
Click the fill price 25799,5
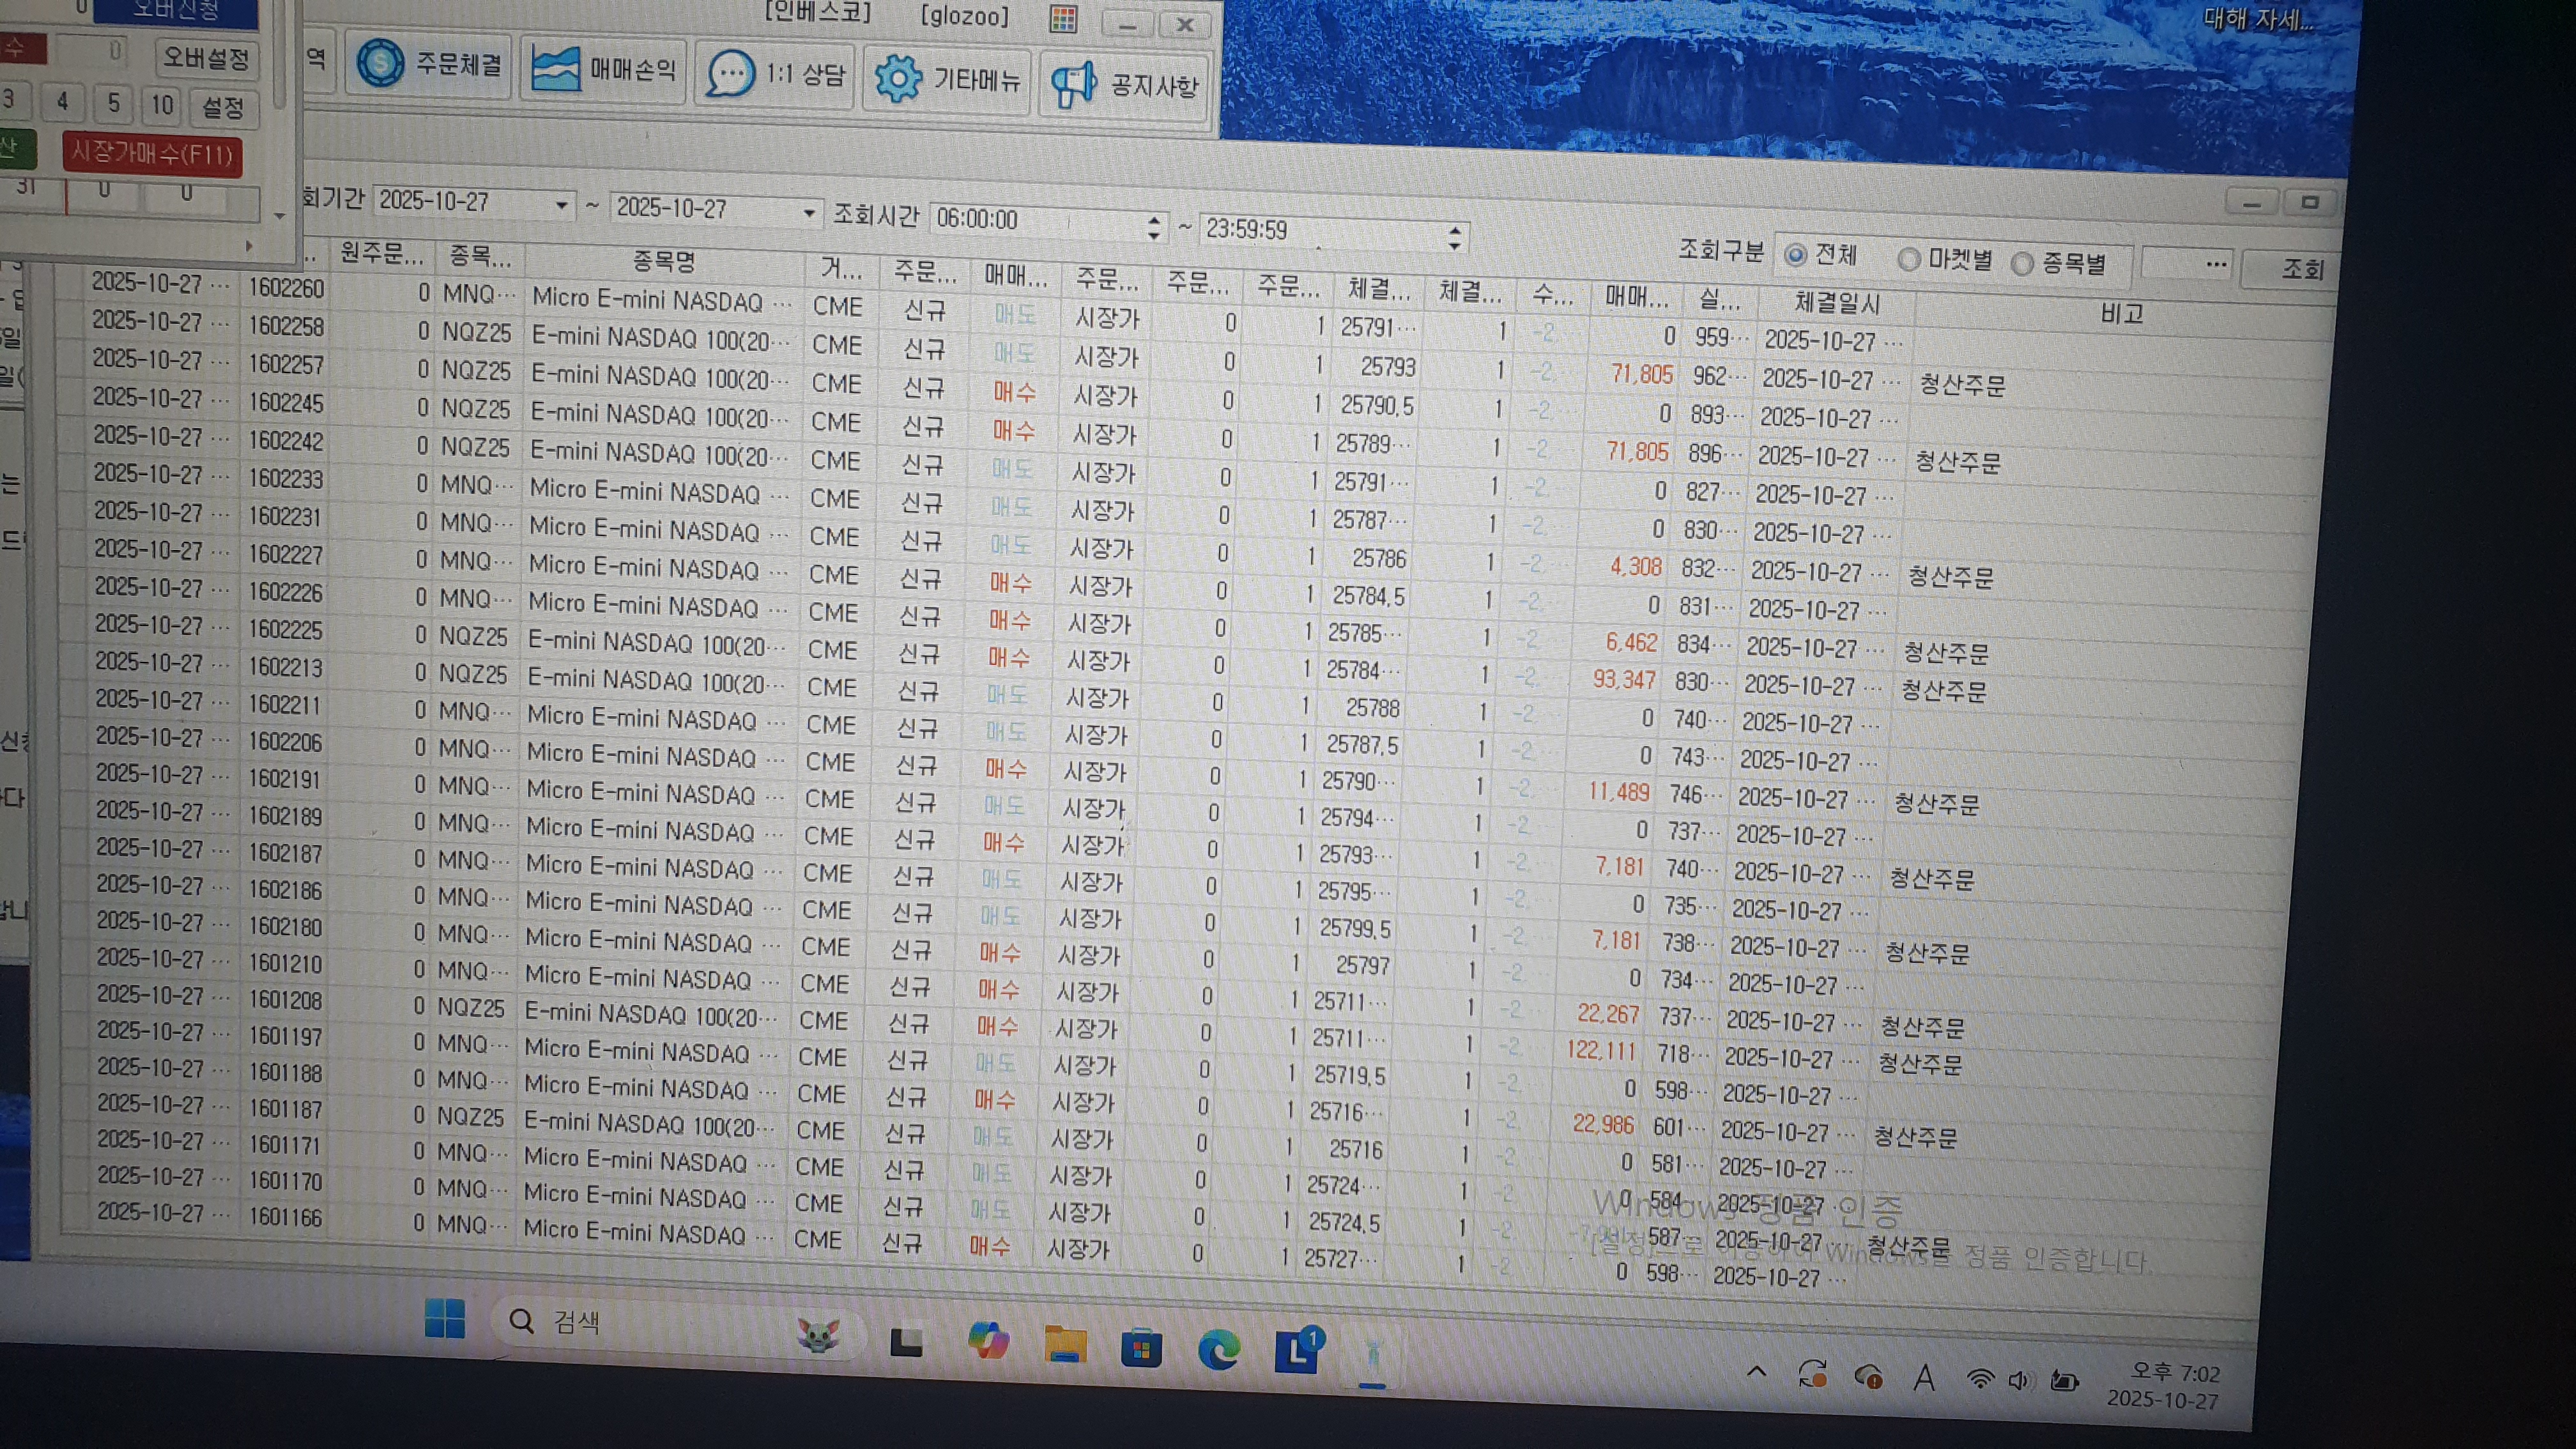pos(1355,929)
